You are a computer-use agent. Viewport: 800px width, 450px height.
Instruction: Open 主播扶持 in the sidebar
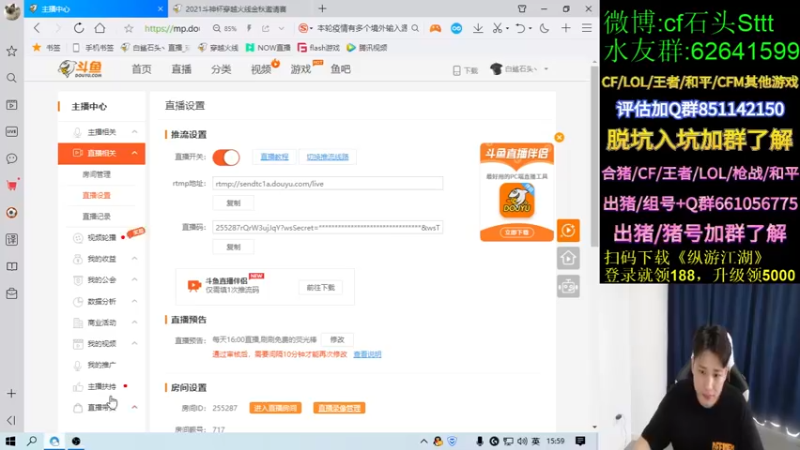102,386
